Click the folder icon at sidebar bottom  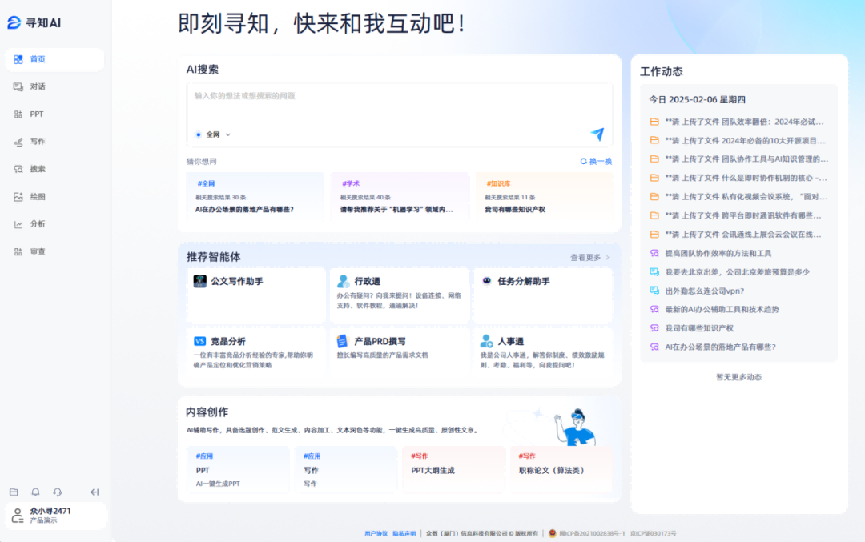14,492
